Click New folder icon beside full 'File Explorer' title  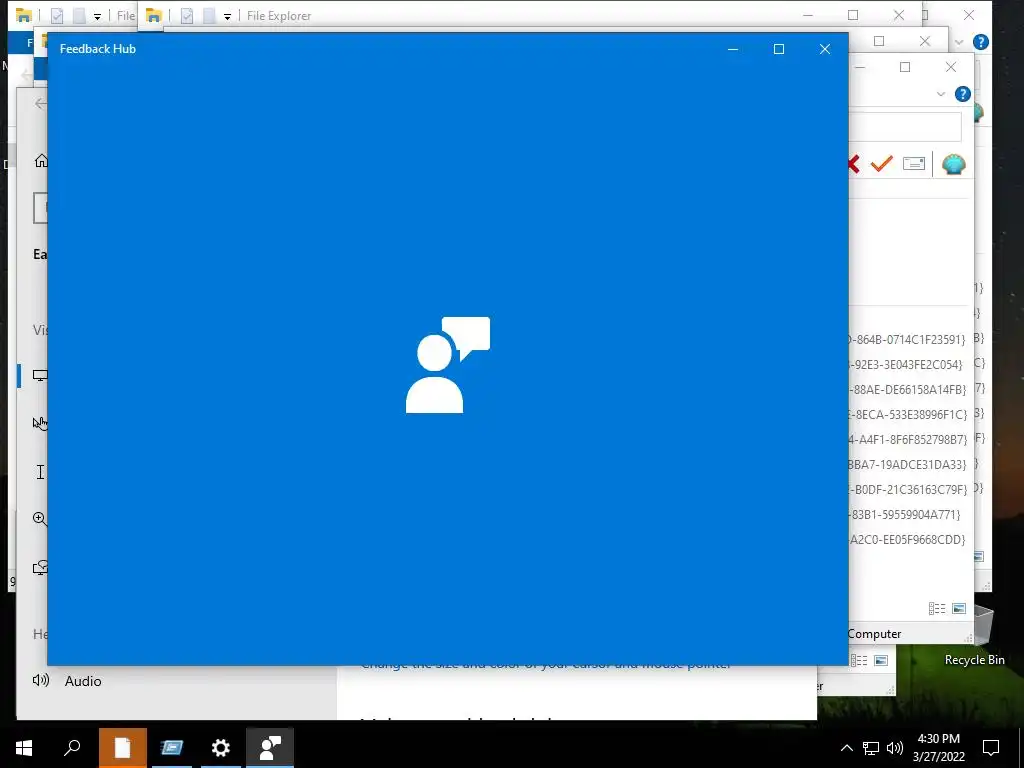(209, 16)
